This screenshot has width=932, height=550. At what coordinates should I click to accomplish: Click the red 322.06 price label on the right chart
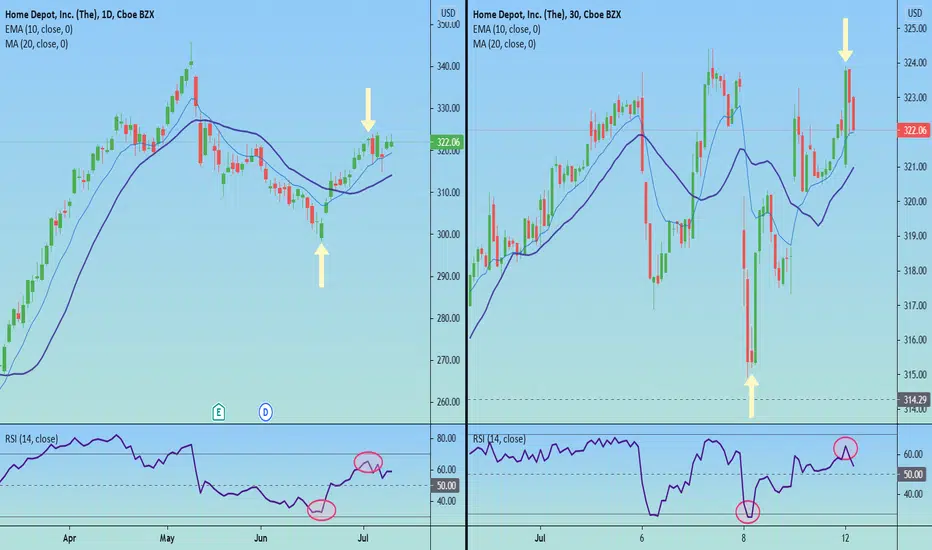pyautogui.click(x=914, y=130)
